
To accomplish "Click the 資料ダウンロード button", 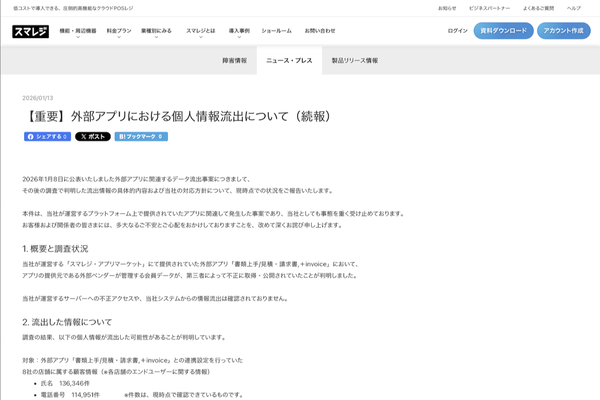I will [504, 31].
